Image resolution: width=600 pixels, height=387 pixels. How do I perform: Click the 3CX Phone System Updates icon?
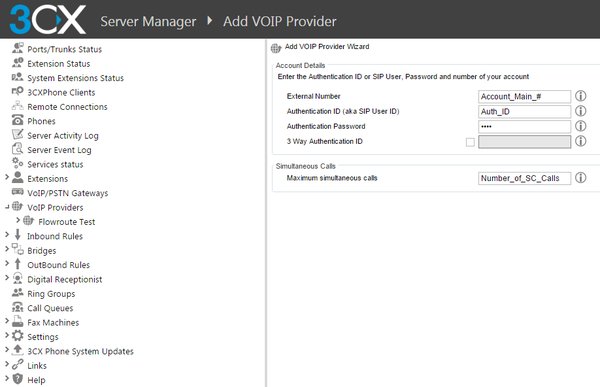pos(18,350)
